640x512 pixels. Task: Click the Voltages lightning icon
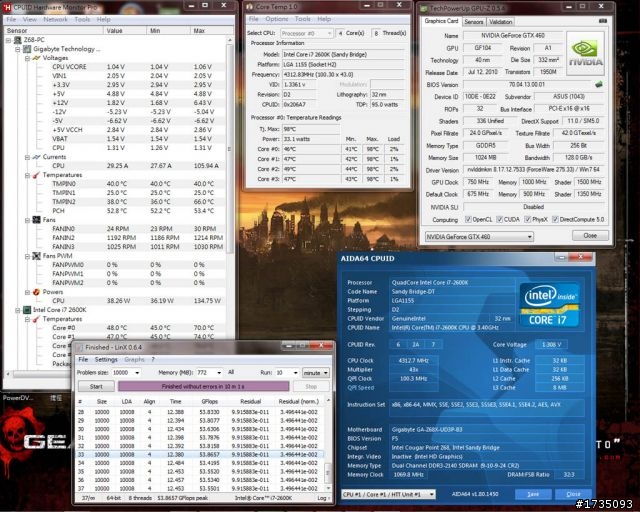36,58
